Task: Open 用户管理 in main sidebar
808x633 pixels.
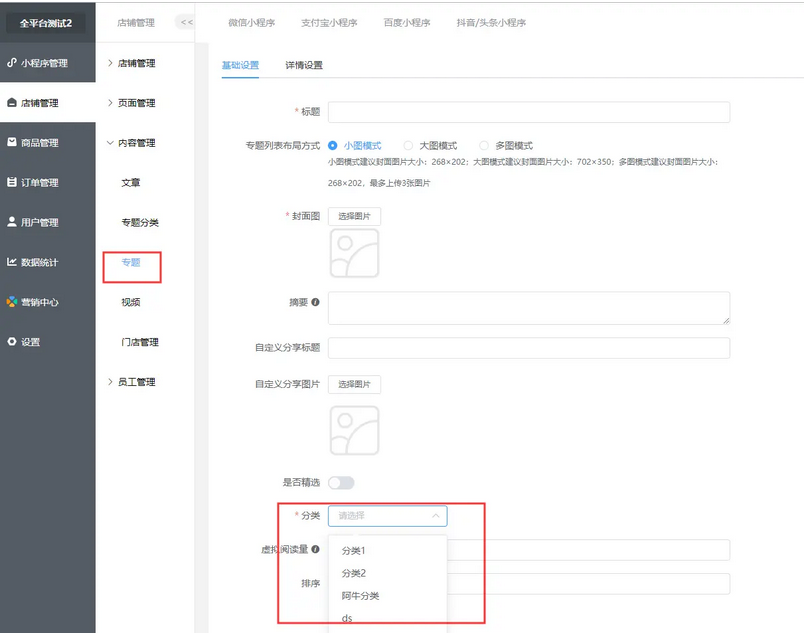Action: point(48,222)
